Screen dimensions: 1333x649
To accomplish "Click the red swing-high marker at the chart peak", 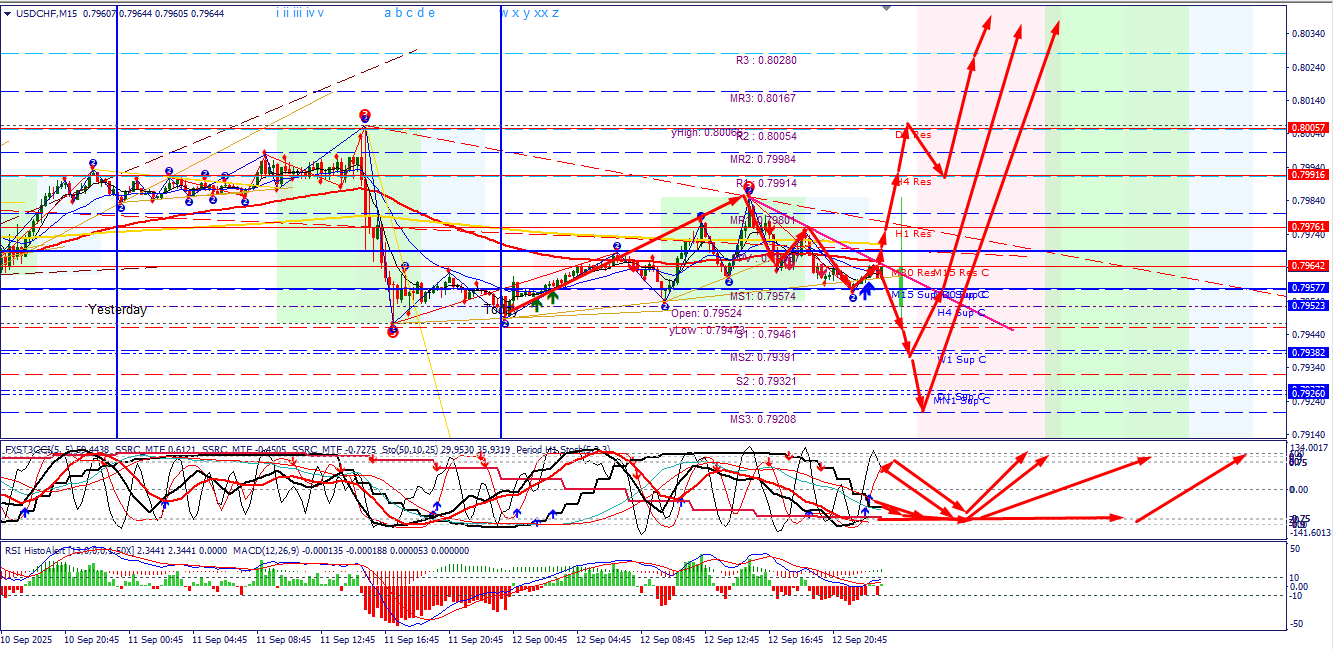I will tap(365, 116).
